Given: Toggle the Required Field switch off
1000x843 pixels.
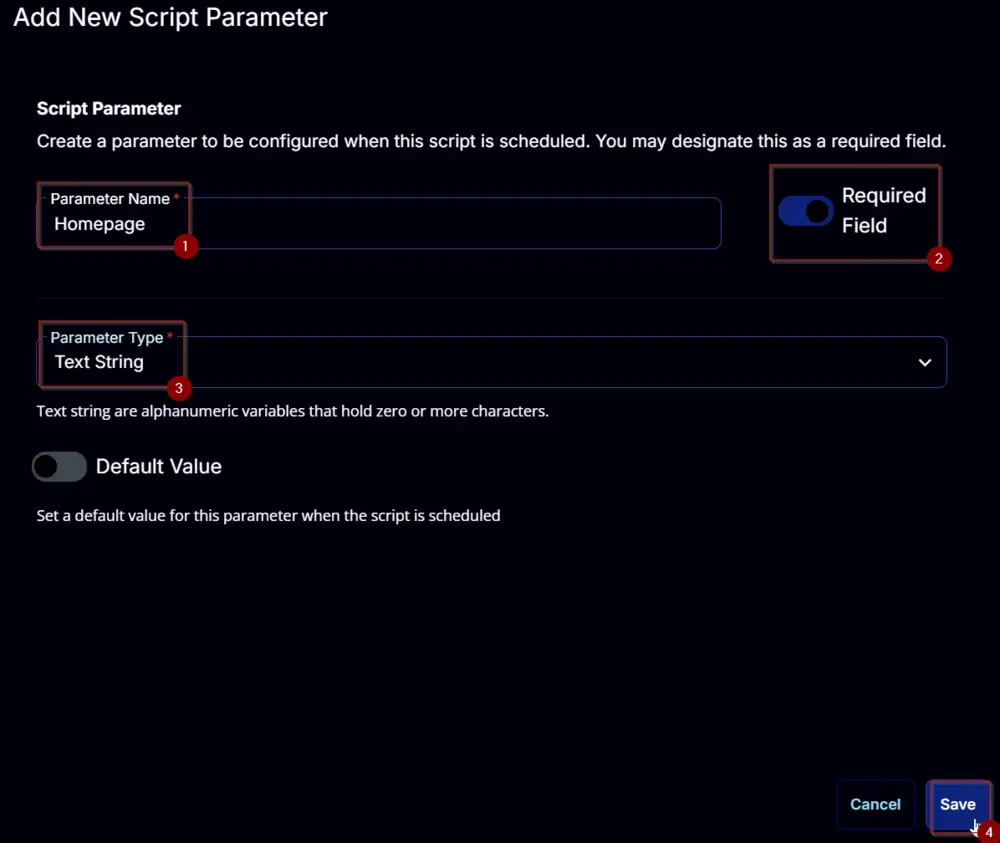Looking at the screenshot, I should click(x=805, y=211).
